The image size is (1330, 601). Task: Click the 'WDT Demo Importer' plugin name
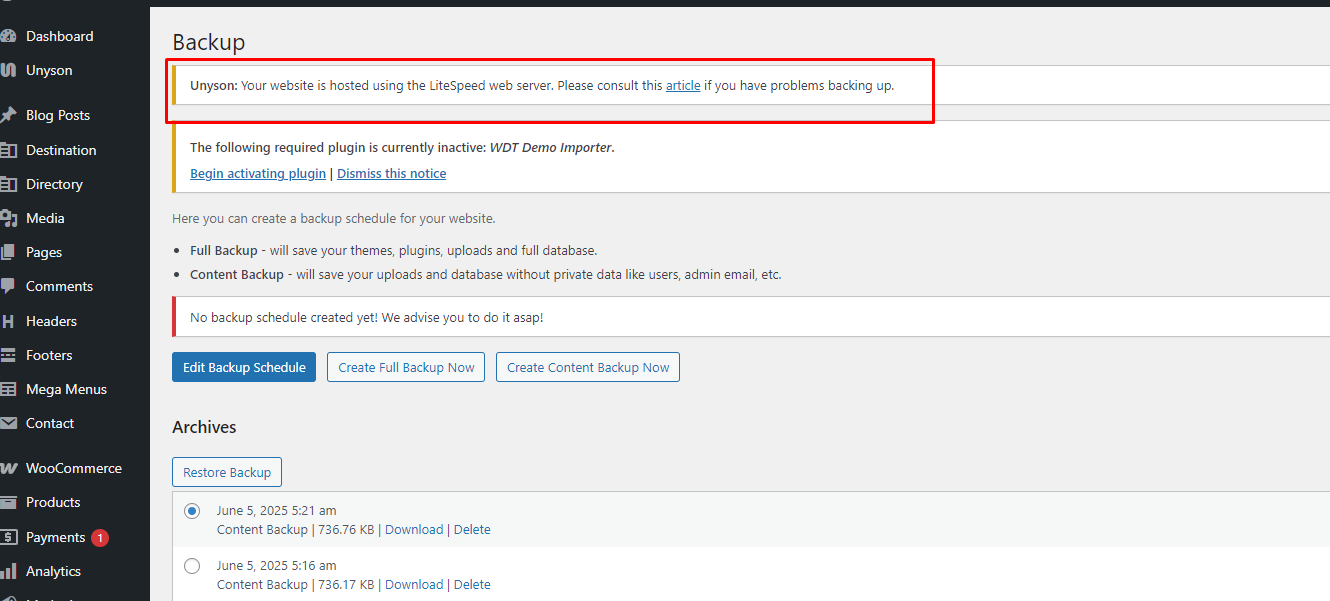(550, 147)
